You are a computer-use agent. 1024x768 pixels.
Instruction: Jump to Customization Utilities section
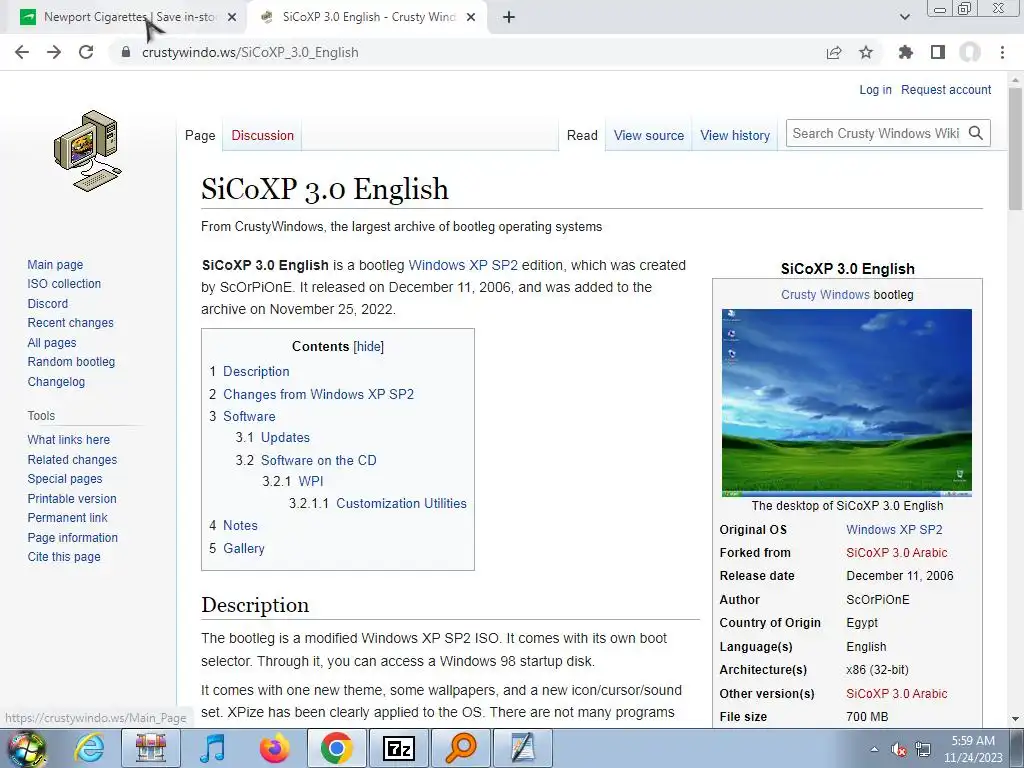[401, 504]
